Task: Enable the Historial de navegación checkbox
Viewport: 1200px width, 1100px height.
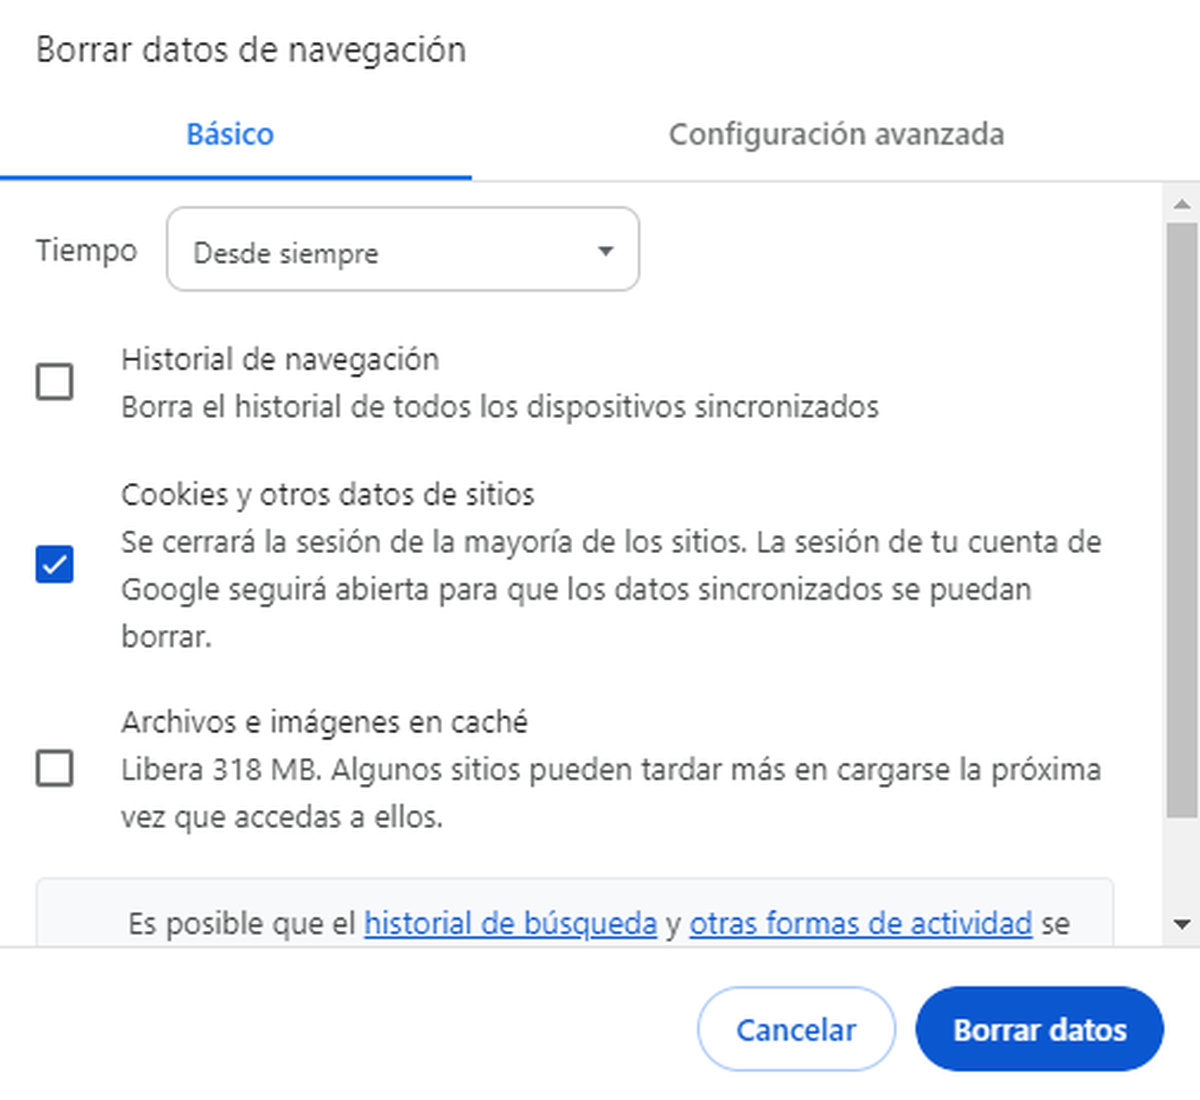Action: pos(54,382)
